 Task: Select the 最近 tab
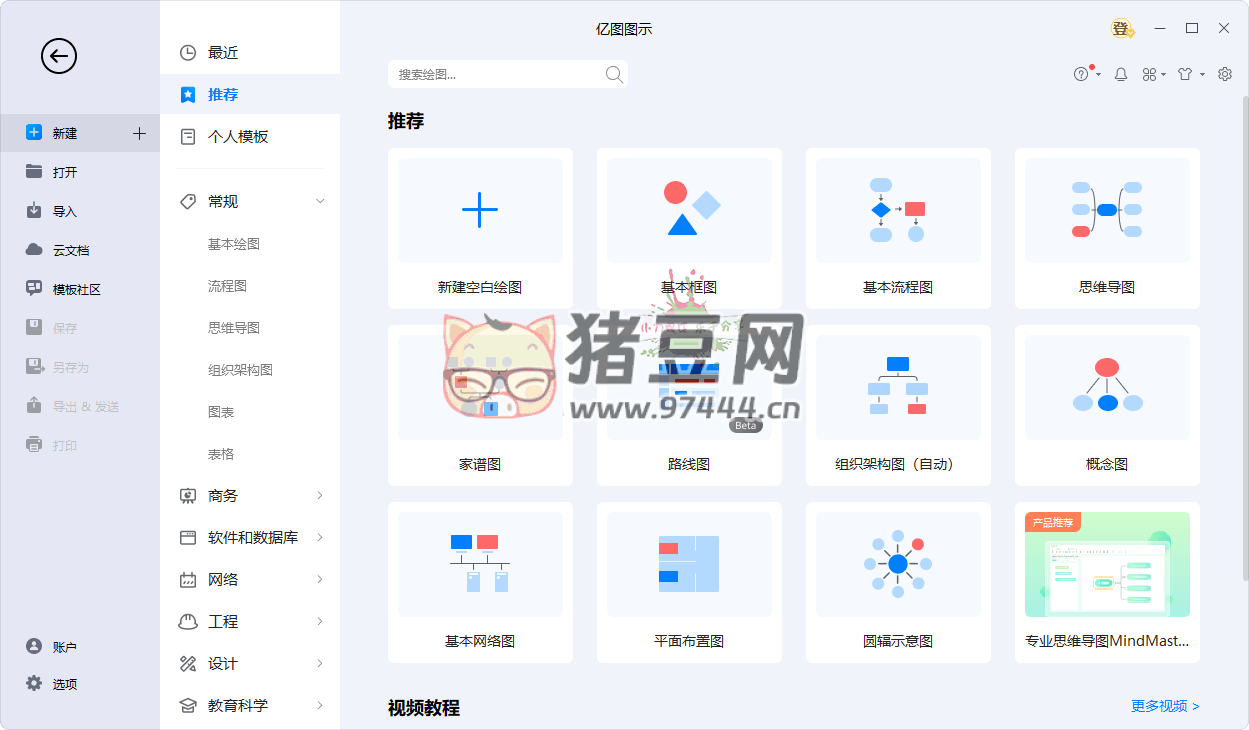click(223, 53)
